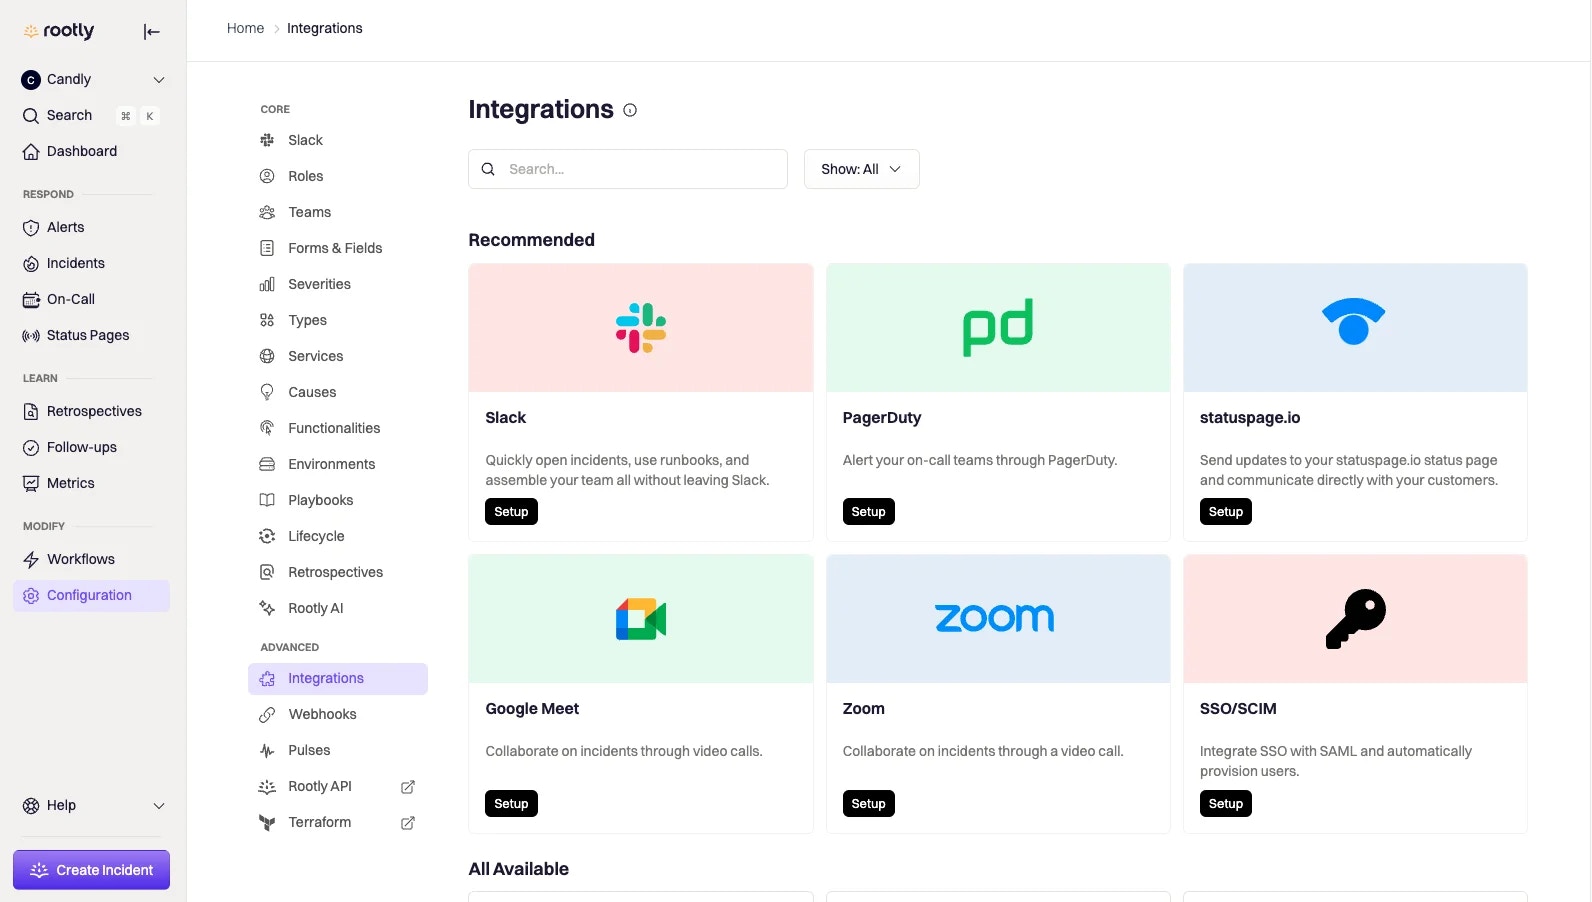This screenshot has height=902, width=1592.
Task: Click the 'All Available' section heading
Action: point(518,869)
